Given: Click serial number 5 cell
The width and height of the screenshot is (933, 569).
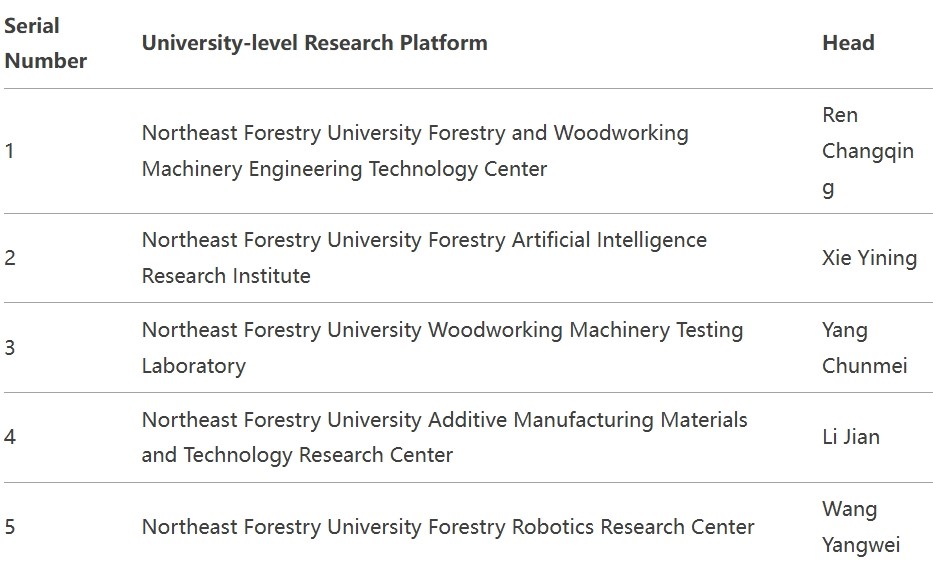Looking at the screenshot, I should (10, 527).
